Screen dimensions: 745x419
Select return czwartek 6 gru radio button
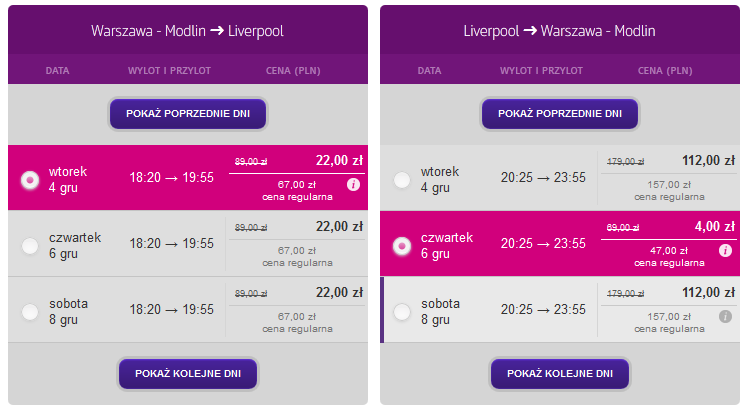402,246
